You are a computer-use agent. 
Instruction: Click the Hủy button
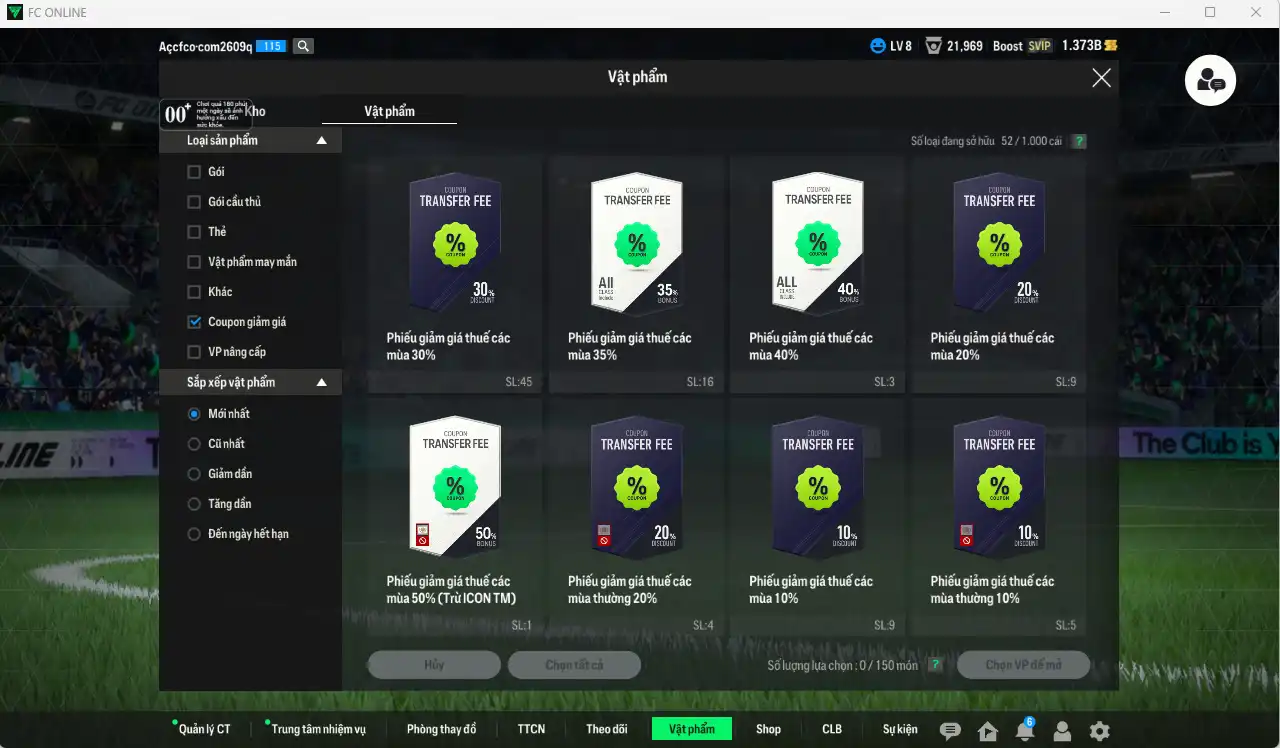point(434,665)
